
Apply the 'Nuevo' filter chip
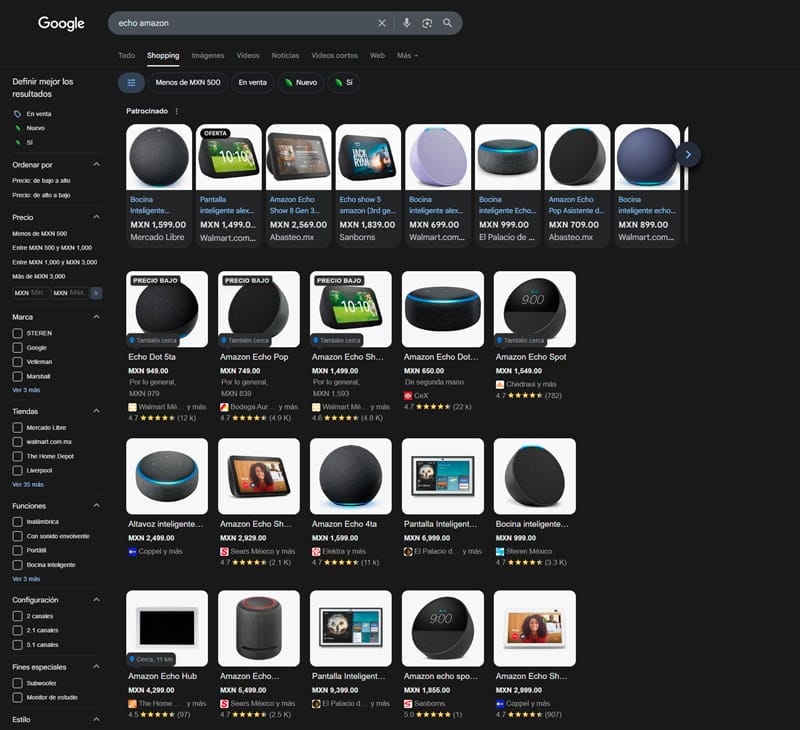point(301,83)
